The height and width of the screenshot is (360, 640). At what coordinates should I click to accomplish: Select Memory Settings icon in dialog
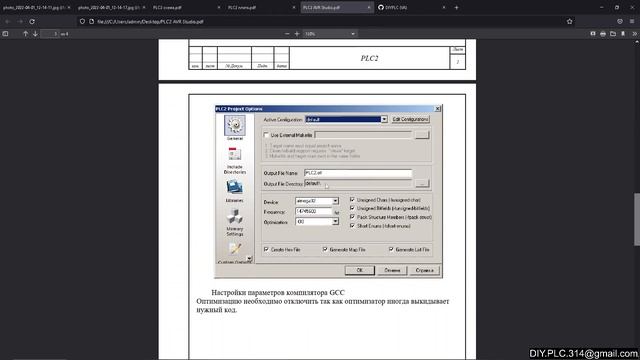click(235, 222)
